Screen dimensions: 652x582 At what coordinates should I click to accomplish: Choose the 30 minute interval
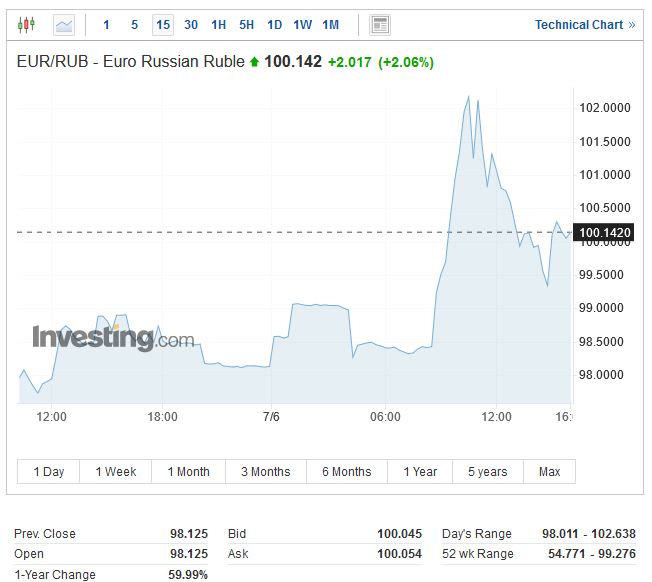pyautogui.click(x=191, y=24)
